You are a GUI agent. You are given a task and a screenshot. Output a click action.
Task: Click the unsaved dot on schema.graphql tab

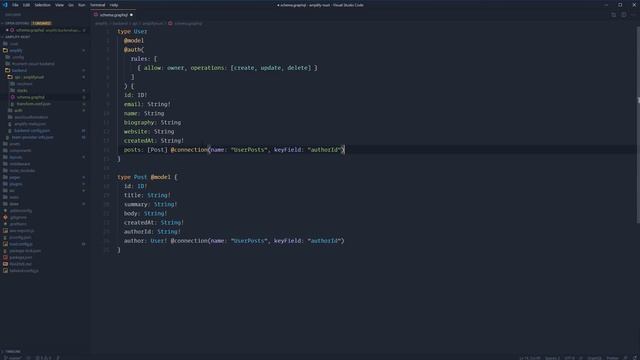tap(131, 15)
